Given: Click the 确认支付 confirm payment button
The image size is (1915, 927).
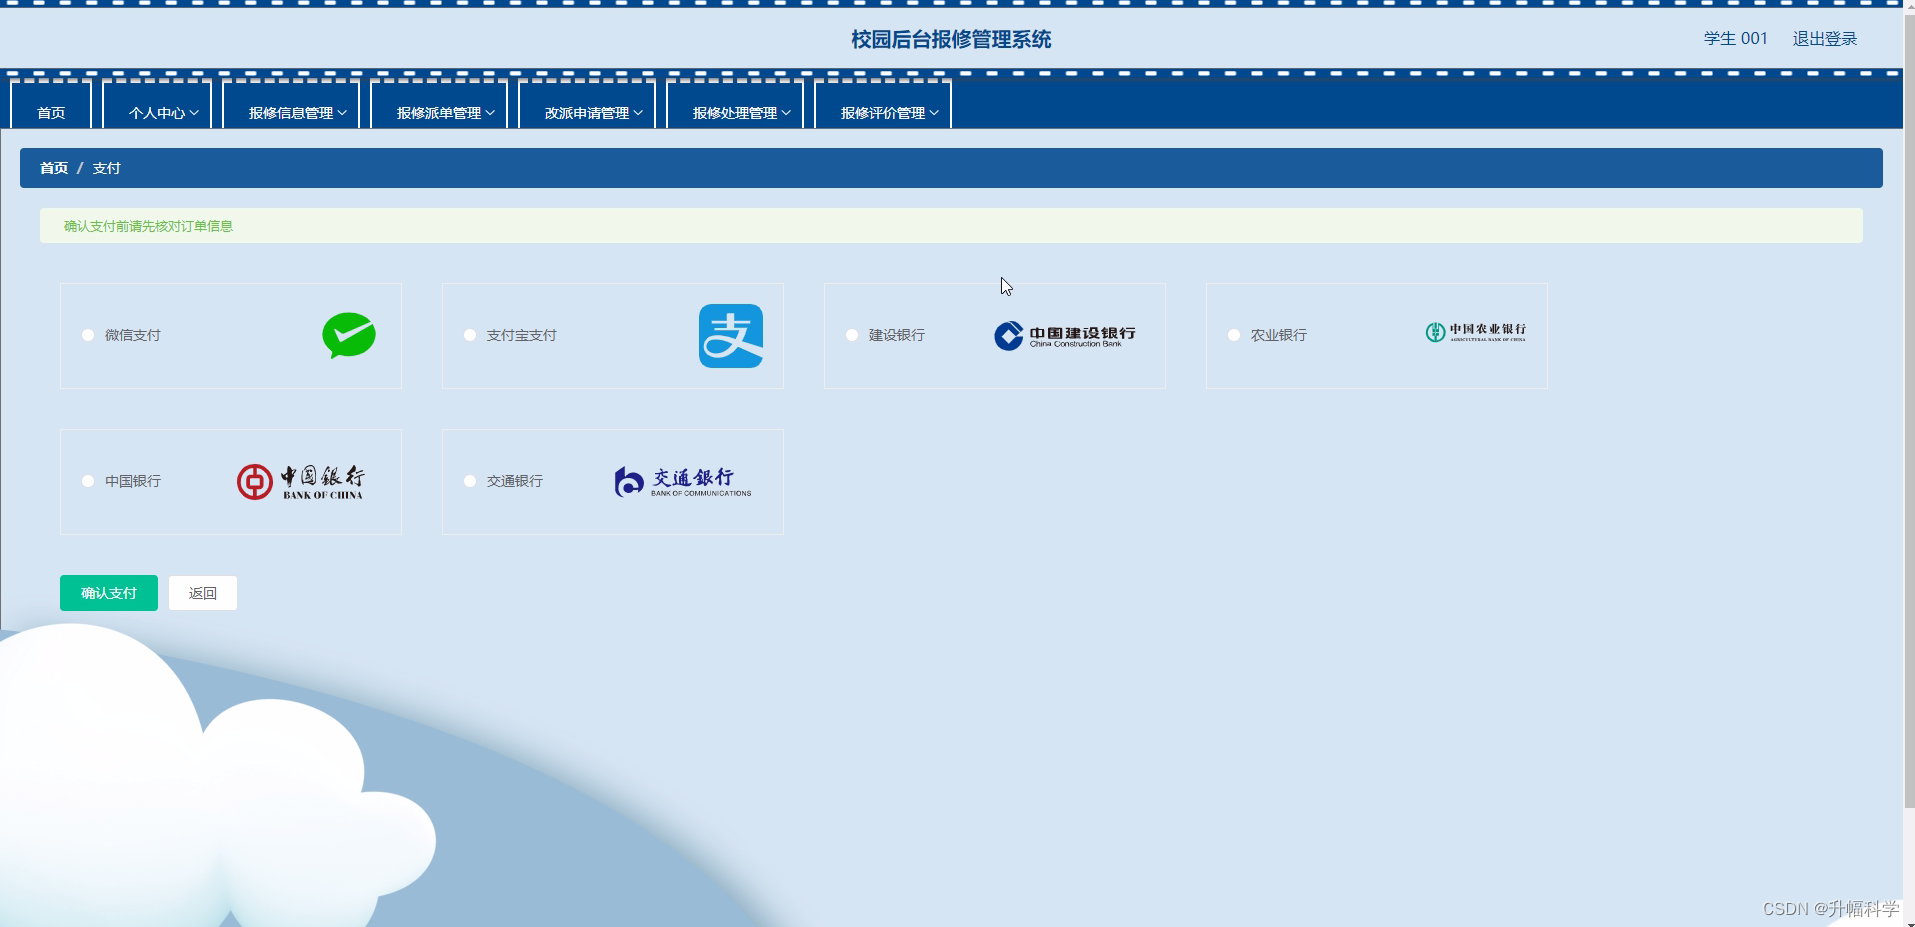Looking at the screenshot, I should coord(108,592).
